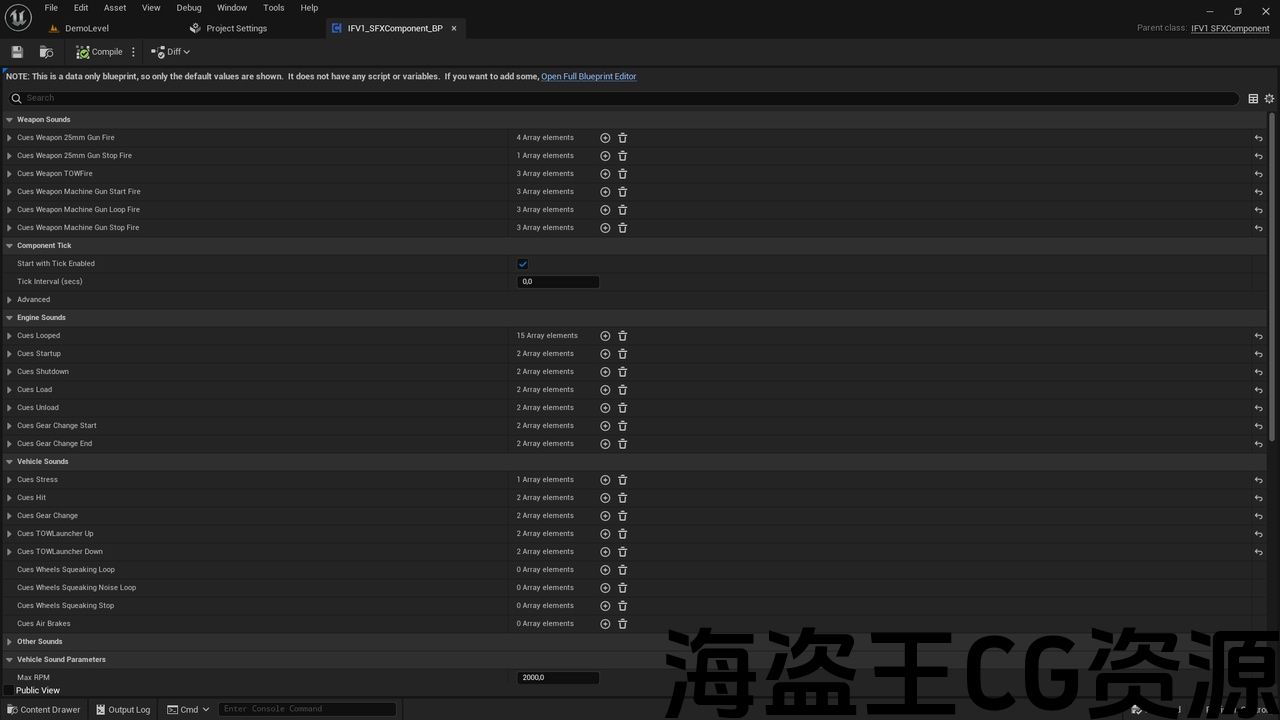Add element to Cues Air Brakes array

(605, 624)
